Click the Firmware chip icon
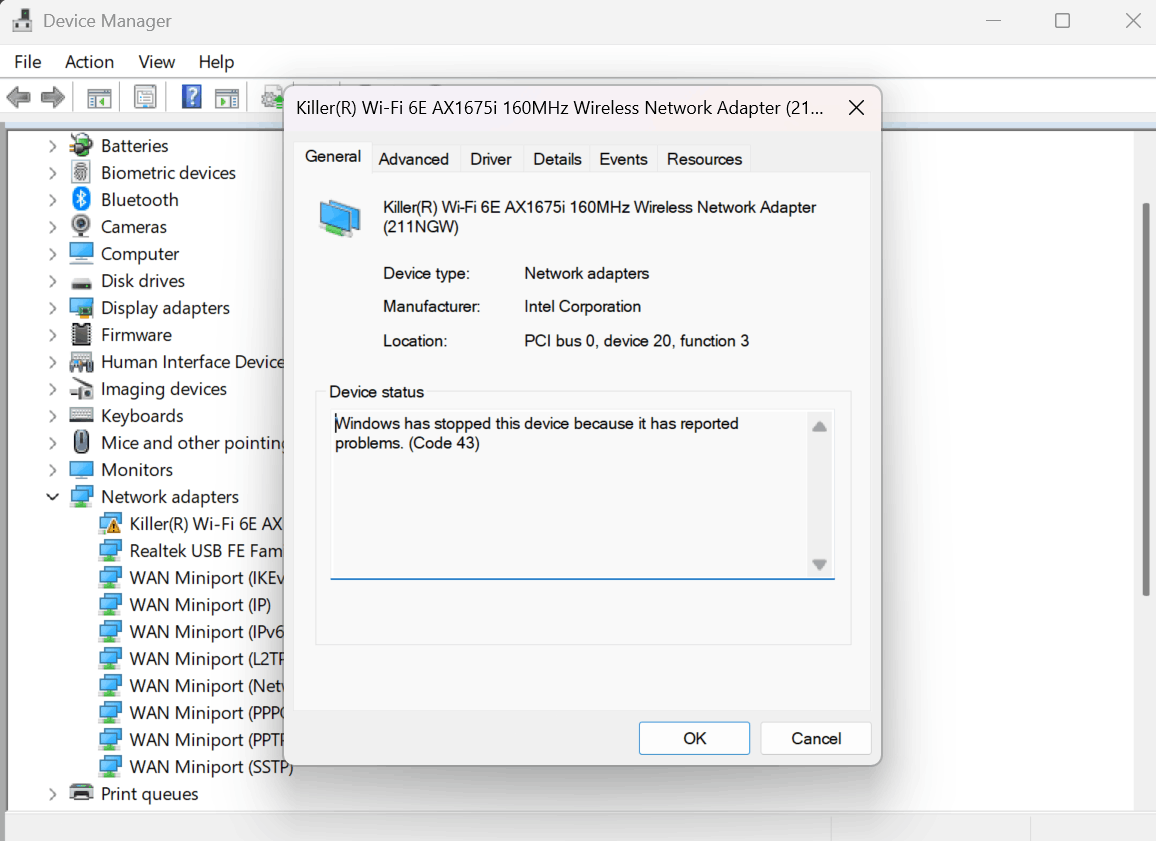The image size is (1156, 841). click(x=81, y=335)
